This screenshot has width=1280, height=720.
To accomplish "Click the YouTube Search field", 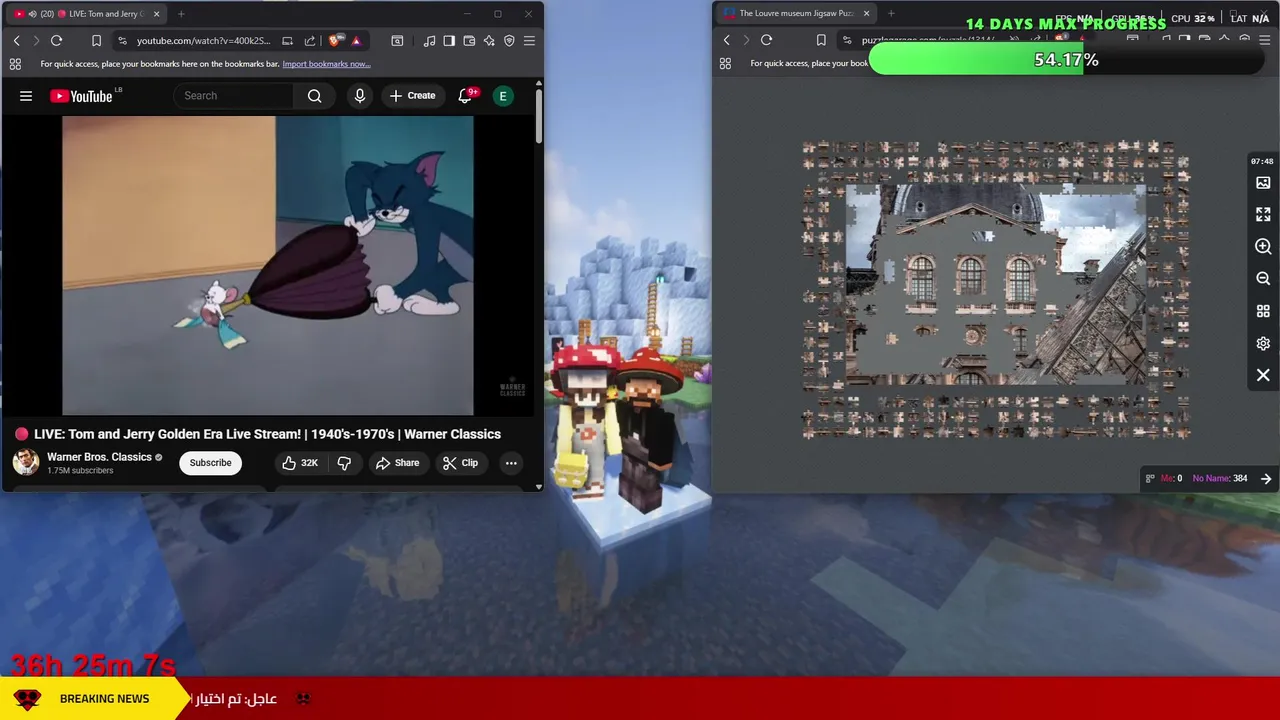I will pyautogui.click(x=234, y=96).
